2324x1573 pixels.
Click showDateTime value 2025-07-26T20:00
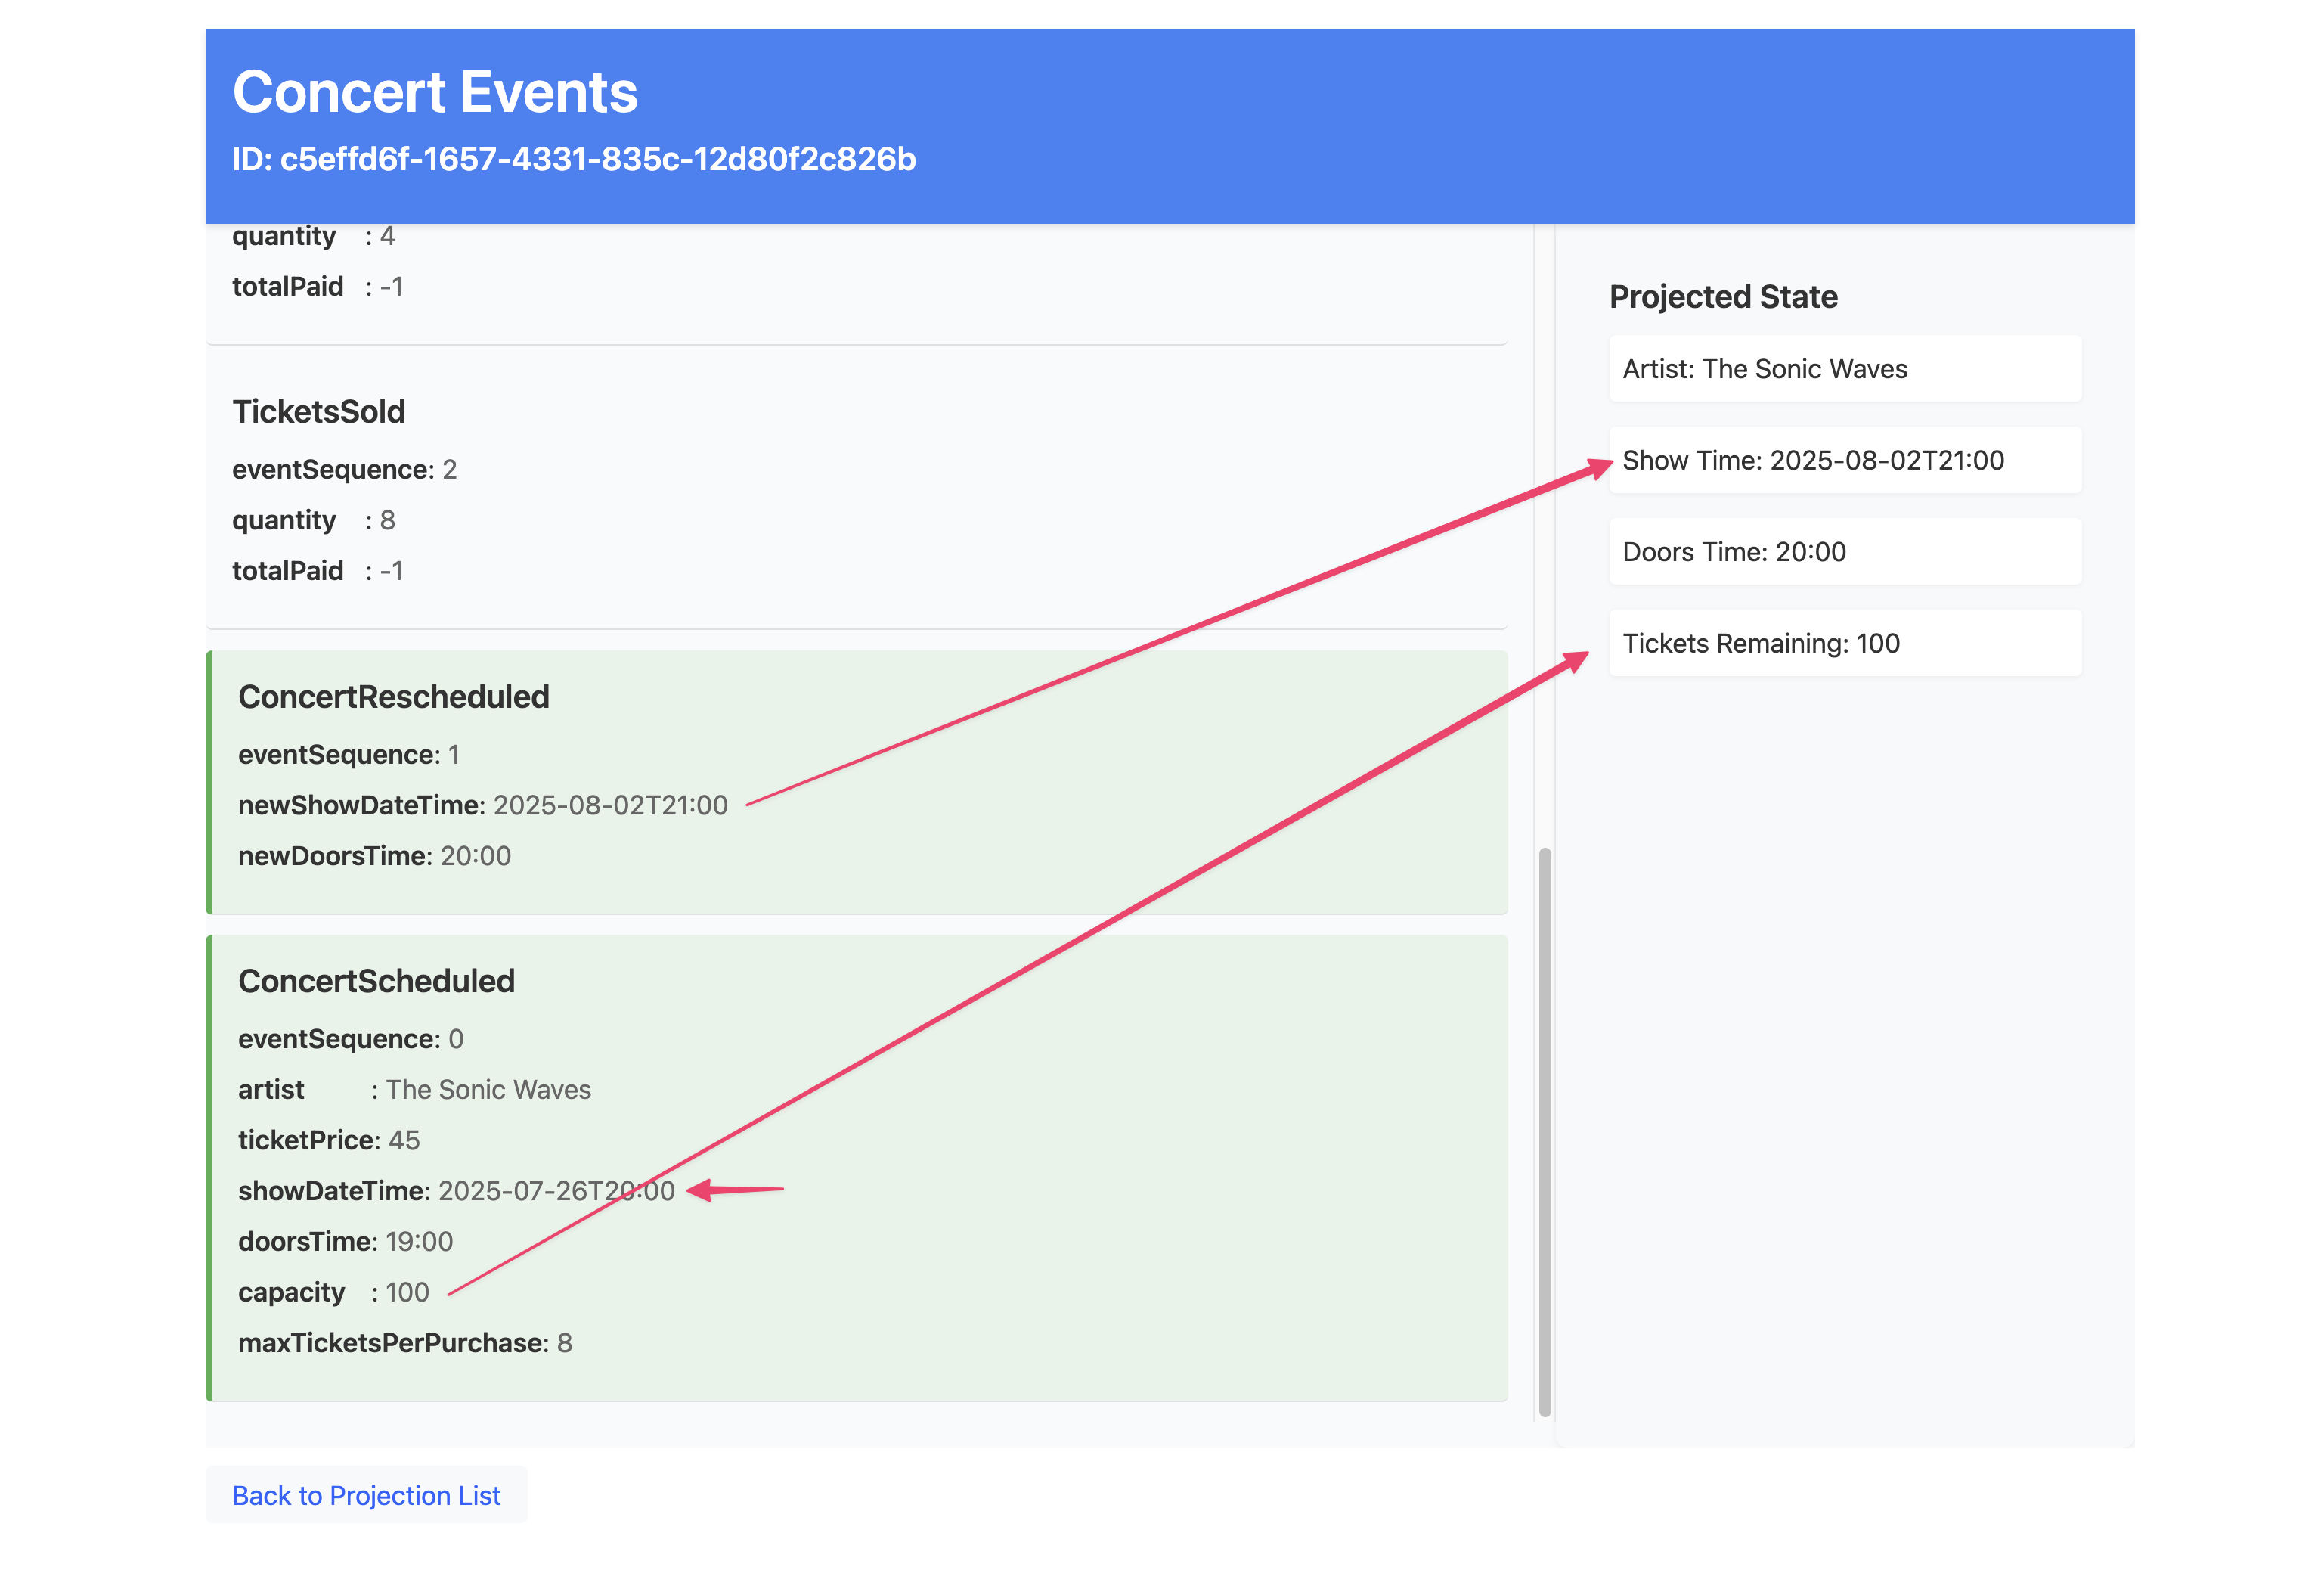click(x=556, y=1190)
